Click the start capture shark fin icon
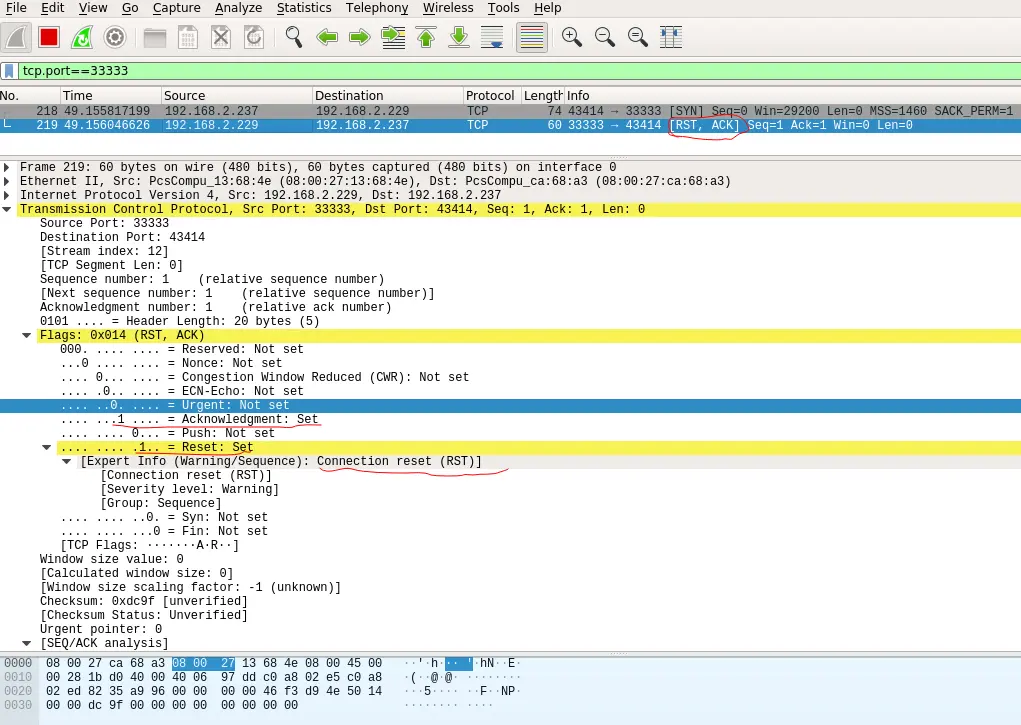This screenshot has width=1021, height=725. coord(16,37)
